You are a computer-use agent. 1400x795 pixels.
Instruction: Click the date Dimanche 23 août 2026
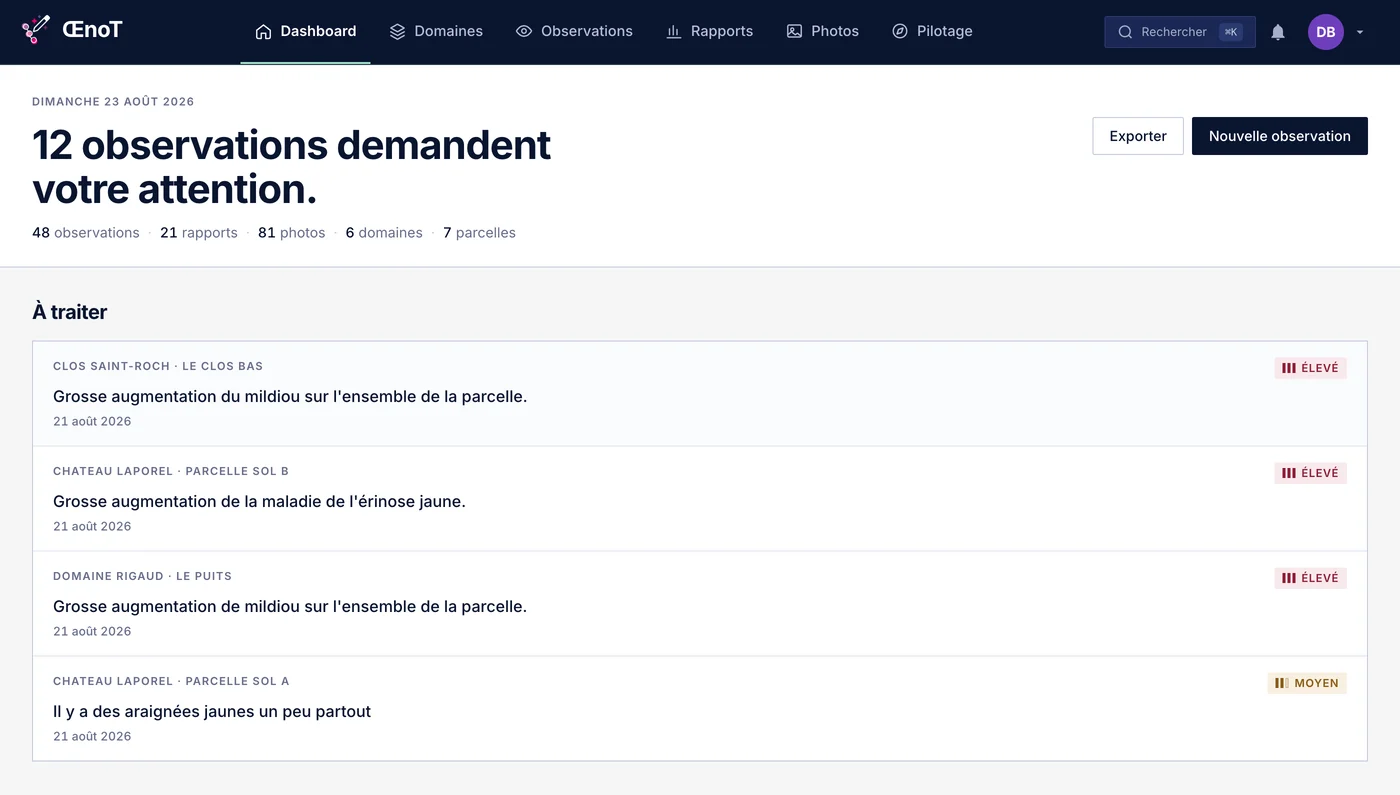tap(113, 102)
